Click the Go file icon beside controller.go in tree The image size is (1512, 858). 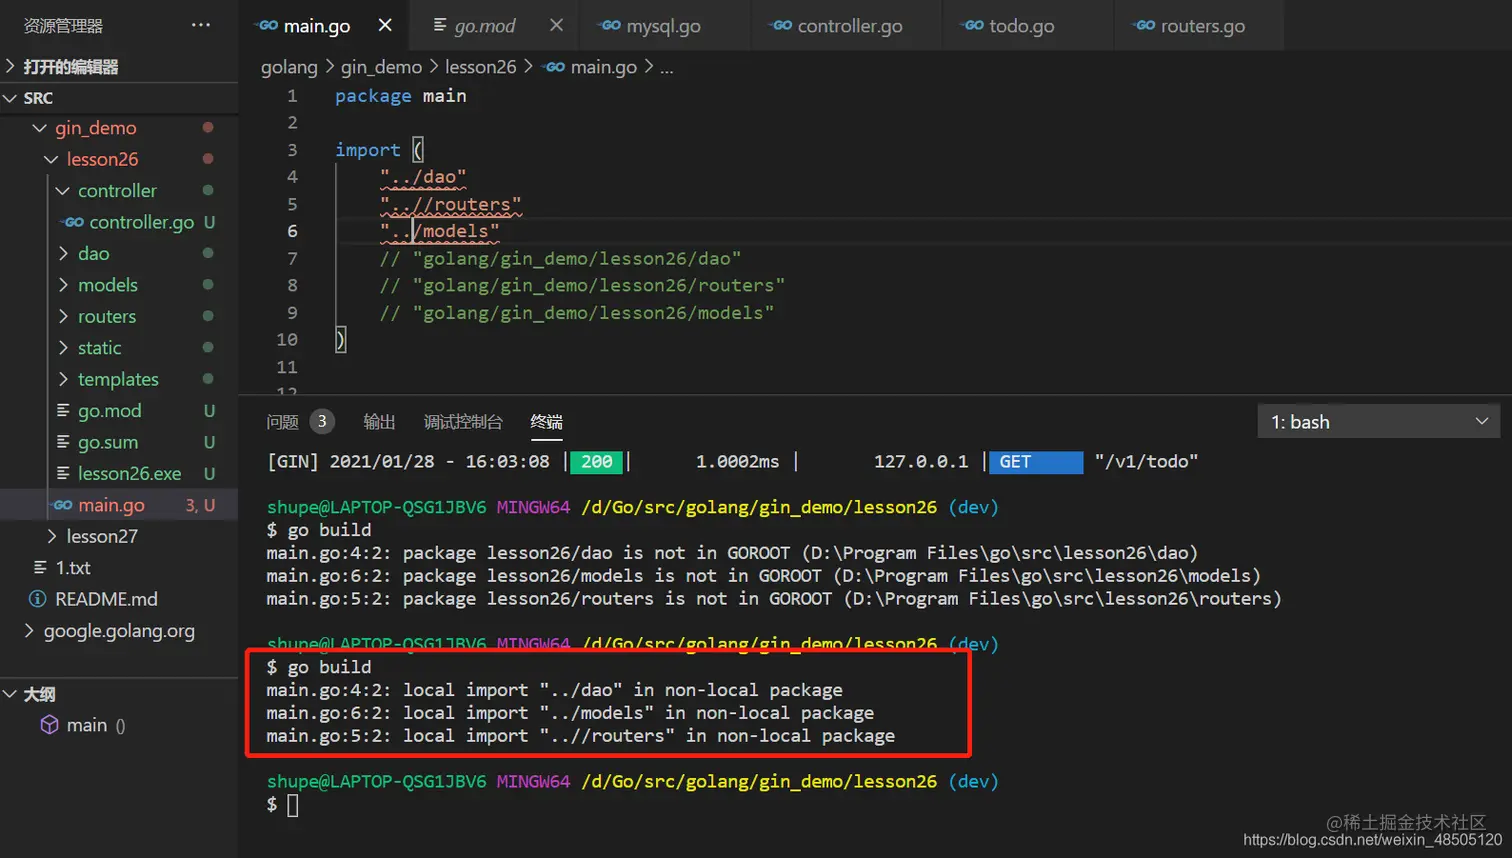click(73, 222)
